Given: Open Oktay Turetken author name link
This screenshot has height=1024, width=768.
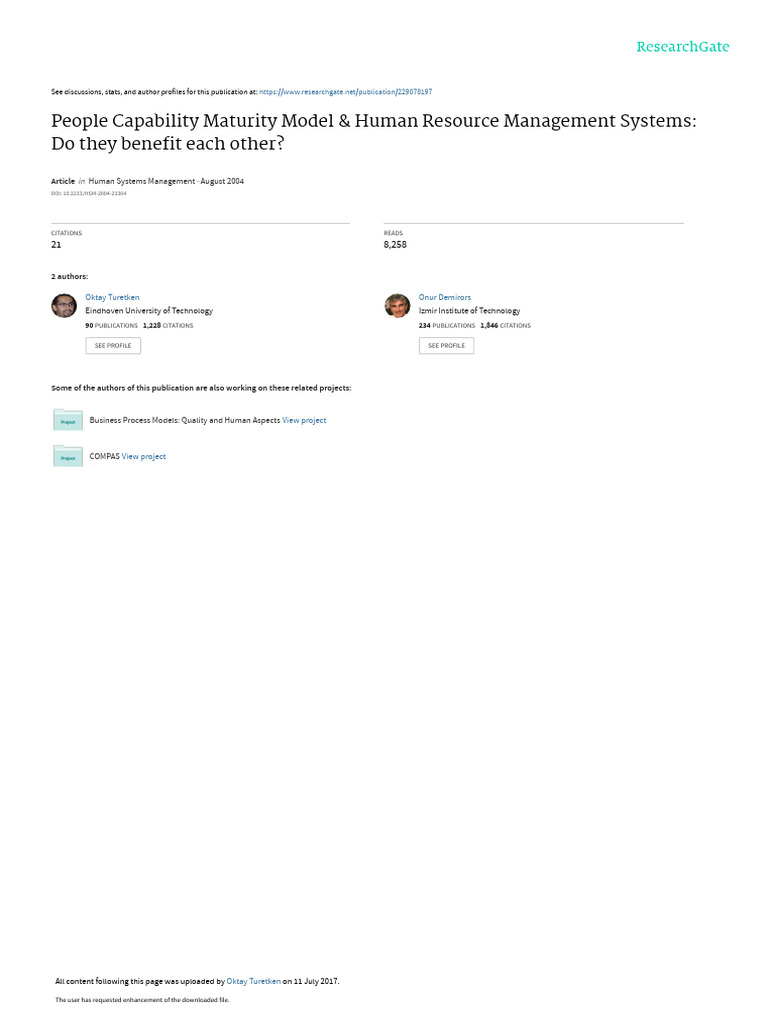Looking at the screenshot, I should (112, 297).
